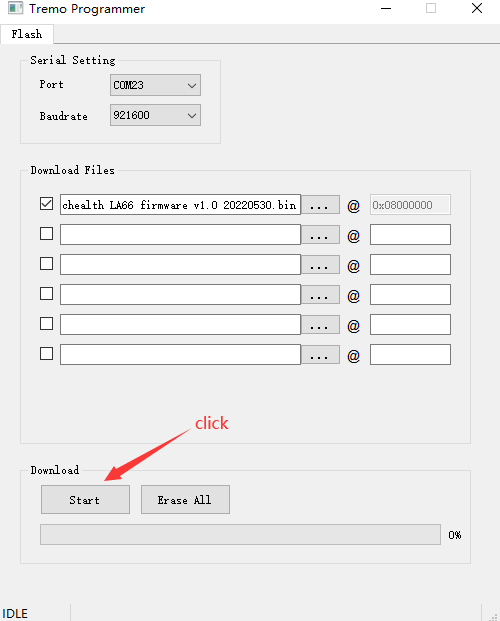
Task: Click the Erase All button
Action: [185, 500]
